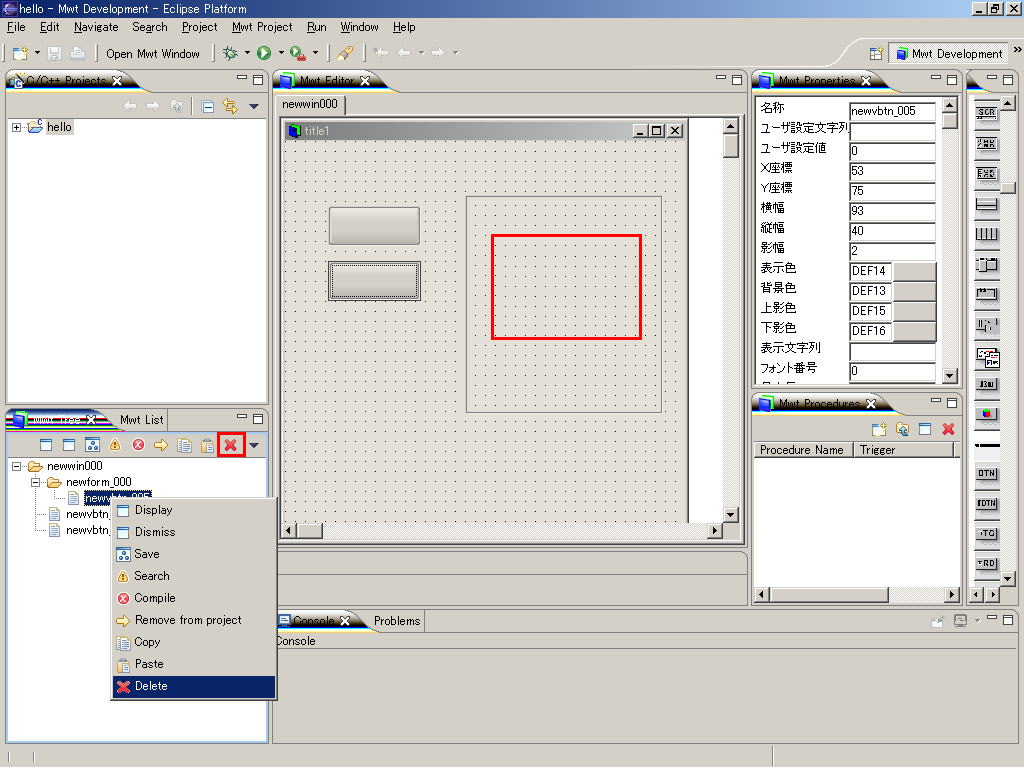Switch to the Problems tab

tap(396, 621)
